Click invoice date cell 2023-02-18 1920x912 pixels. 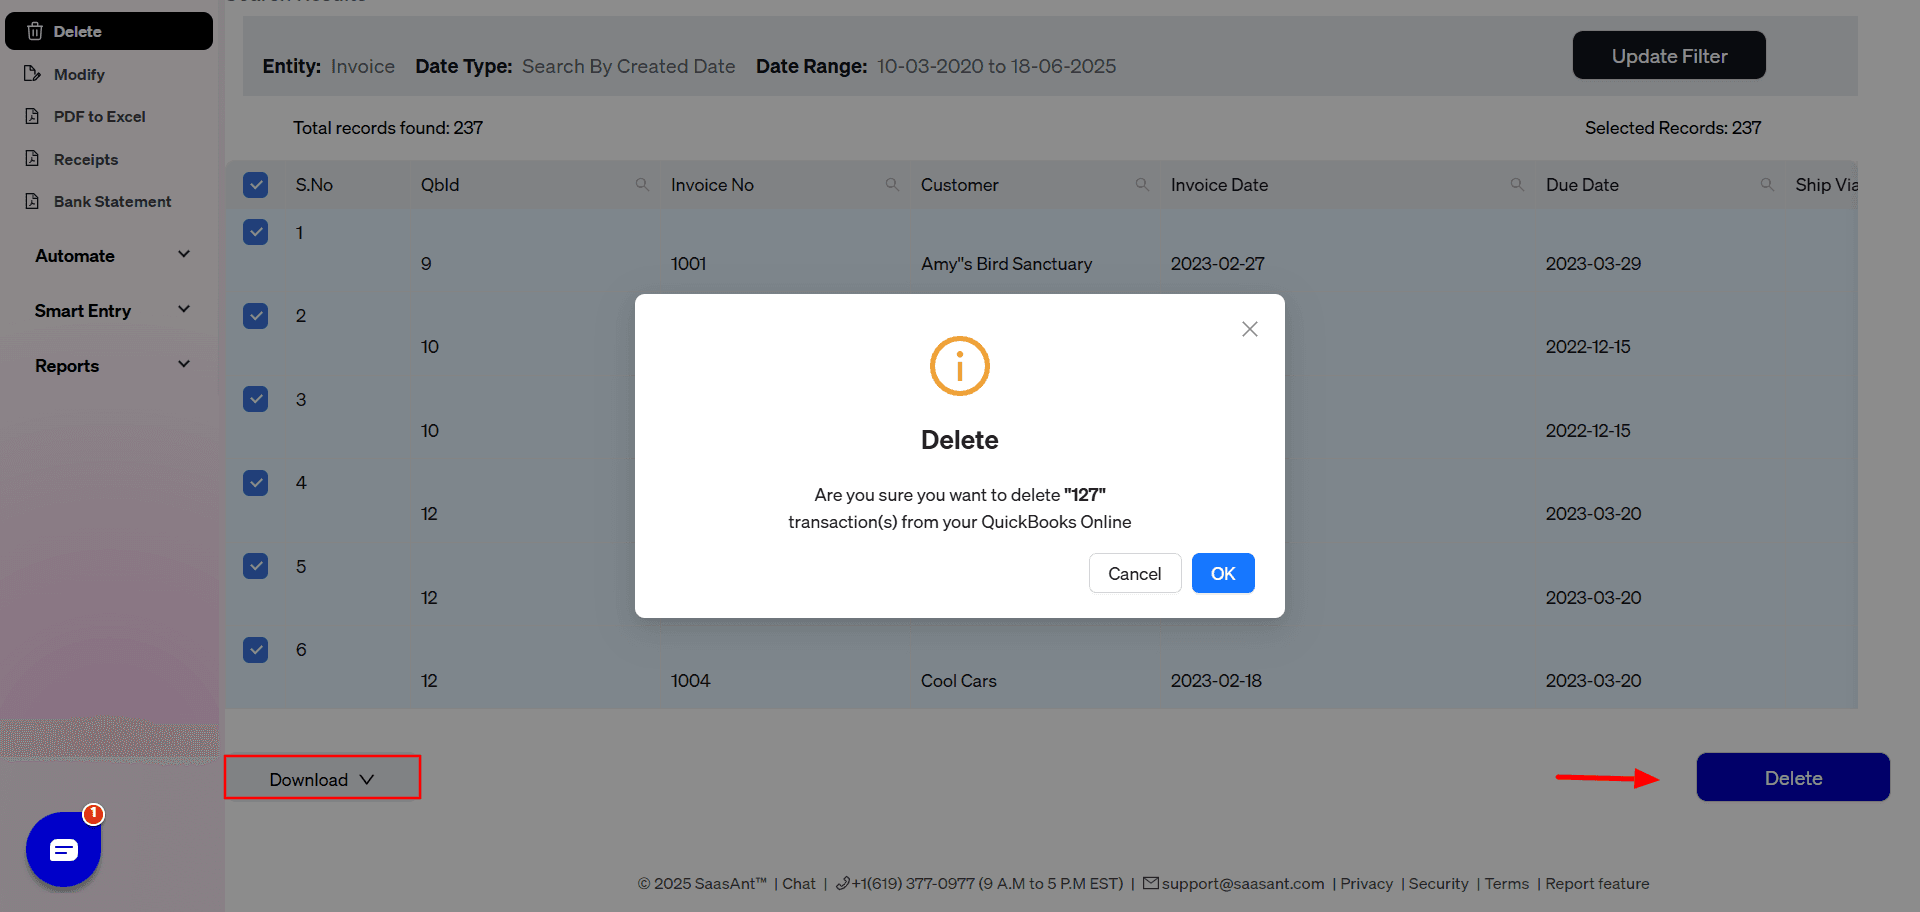point(1216,681)
